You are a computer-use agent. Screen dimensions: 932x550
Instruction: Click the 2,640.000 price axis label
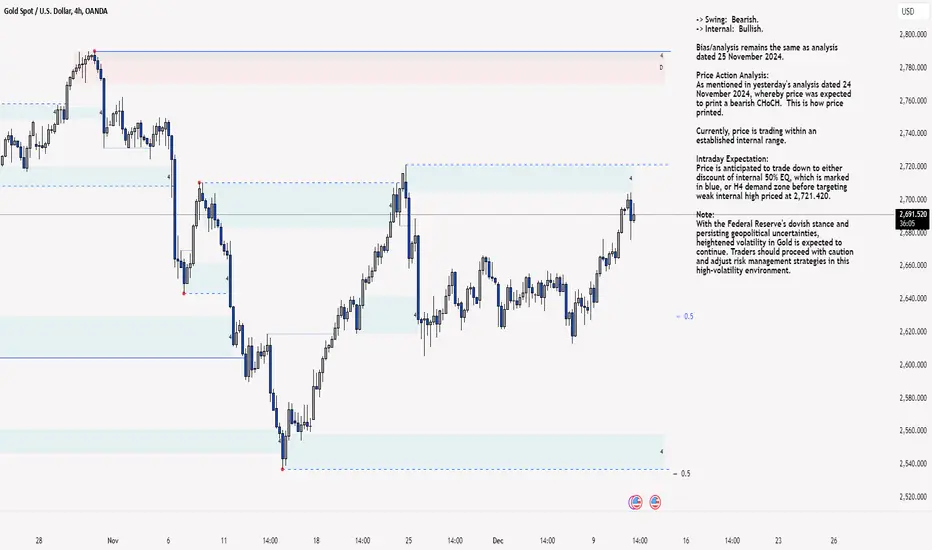(x=912, y=298)
